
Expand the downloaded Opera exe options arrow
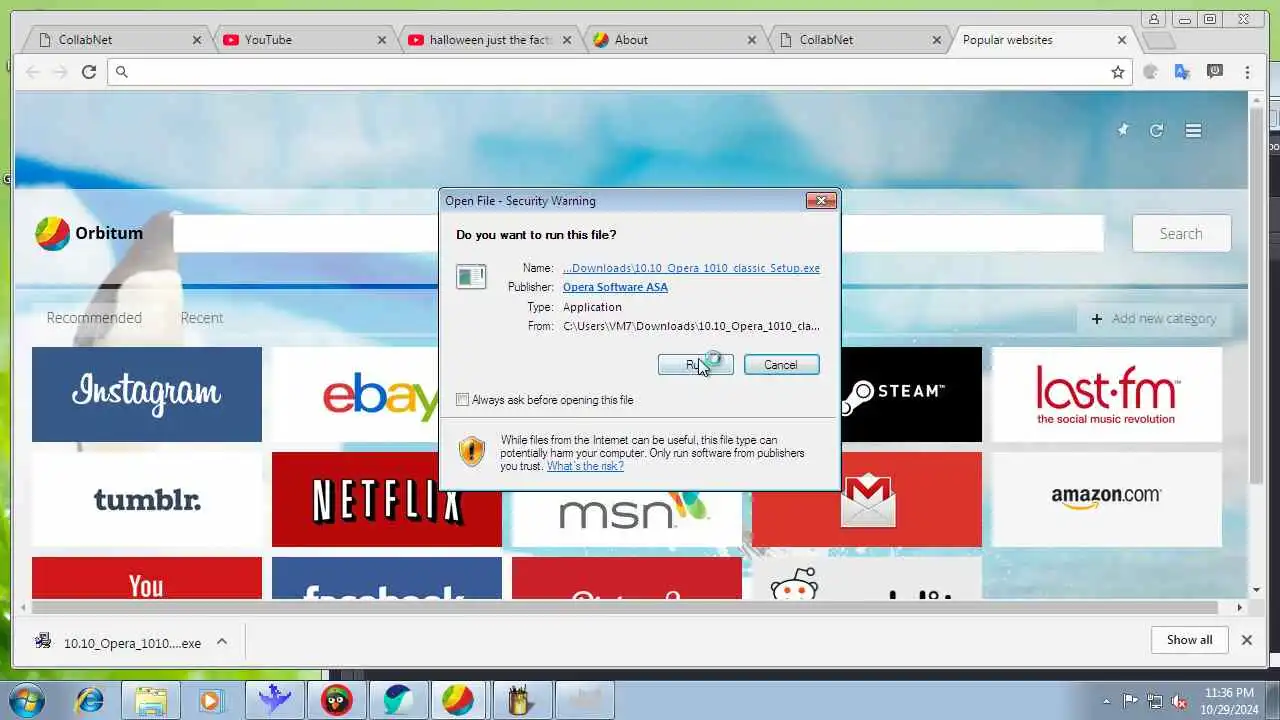(x=222, y=642)
